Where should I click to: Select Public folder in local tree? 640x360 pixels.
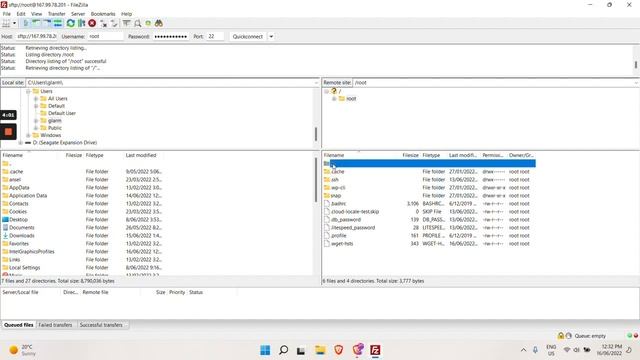click(55, 128)
